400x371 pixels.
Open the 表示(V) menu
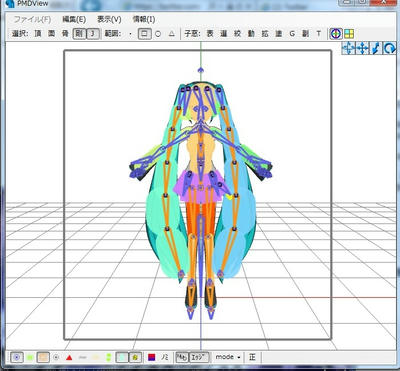[109, 19]
